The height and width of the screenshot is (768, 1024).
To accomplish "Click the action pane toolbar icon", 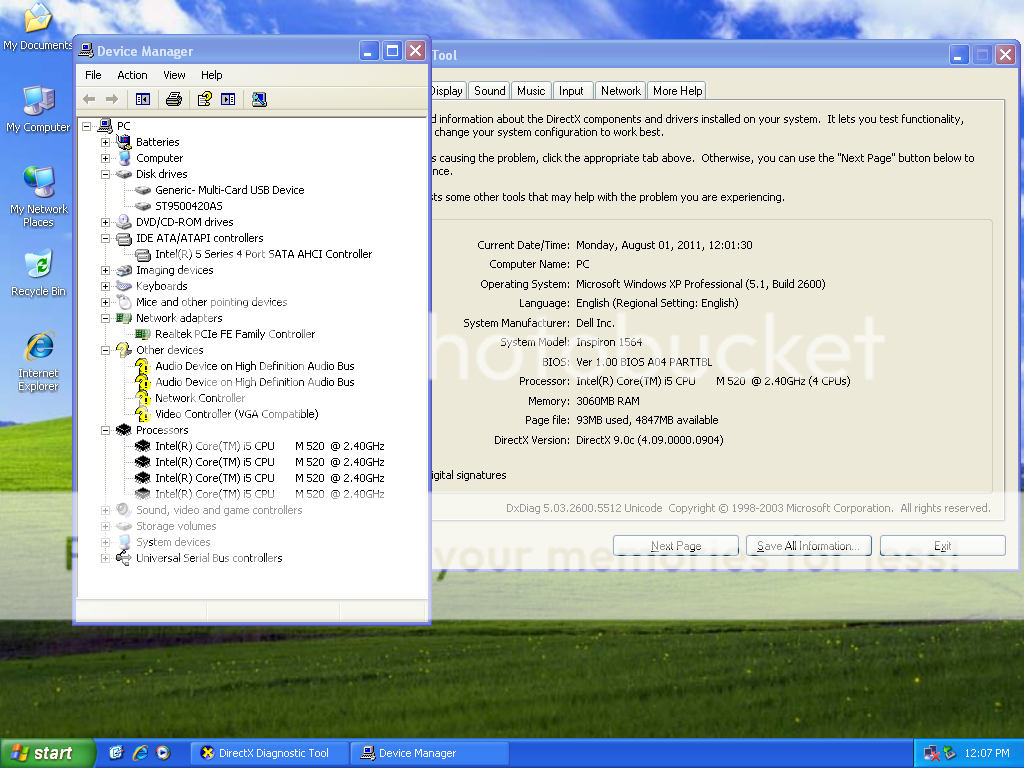I will [228, 99].
